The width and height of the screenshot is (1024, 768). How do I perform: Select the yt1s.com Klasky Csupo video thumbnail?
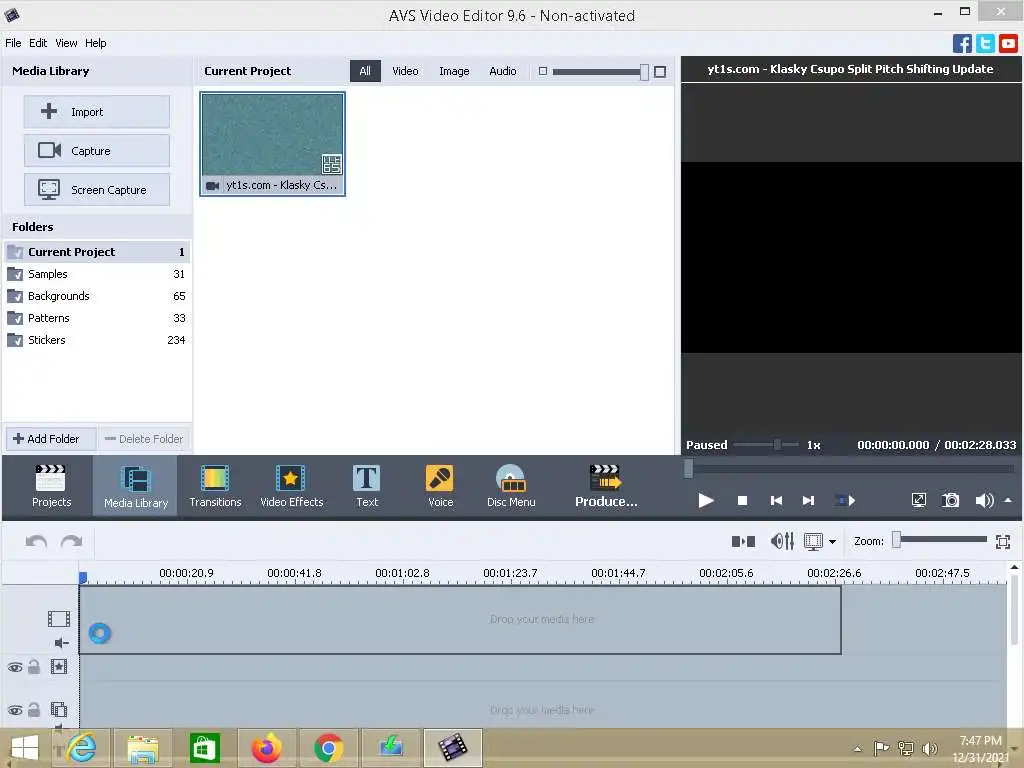pyautogui.click(x=272, y=144)
